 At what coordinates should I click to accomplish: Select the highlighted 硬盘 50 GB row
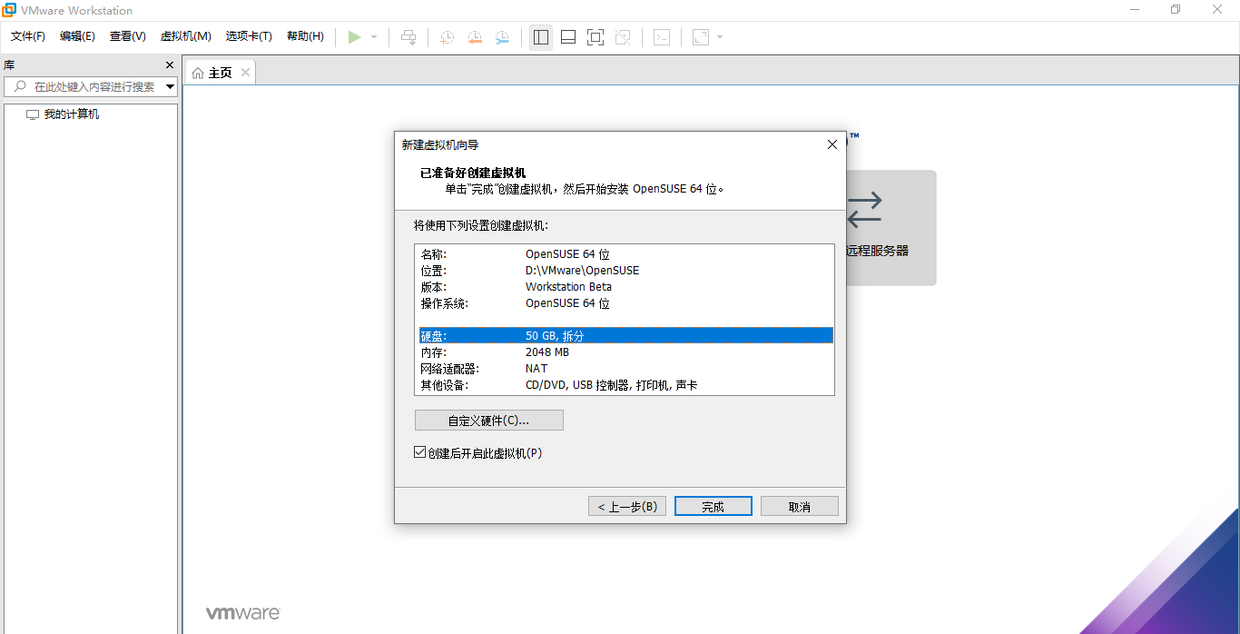(x=624, y=335)
